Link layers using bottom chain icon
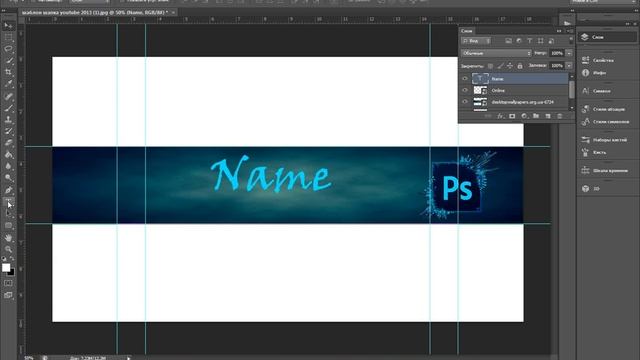 pos(488,116)
